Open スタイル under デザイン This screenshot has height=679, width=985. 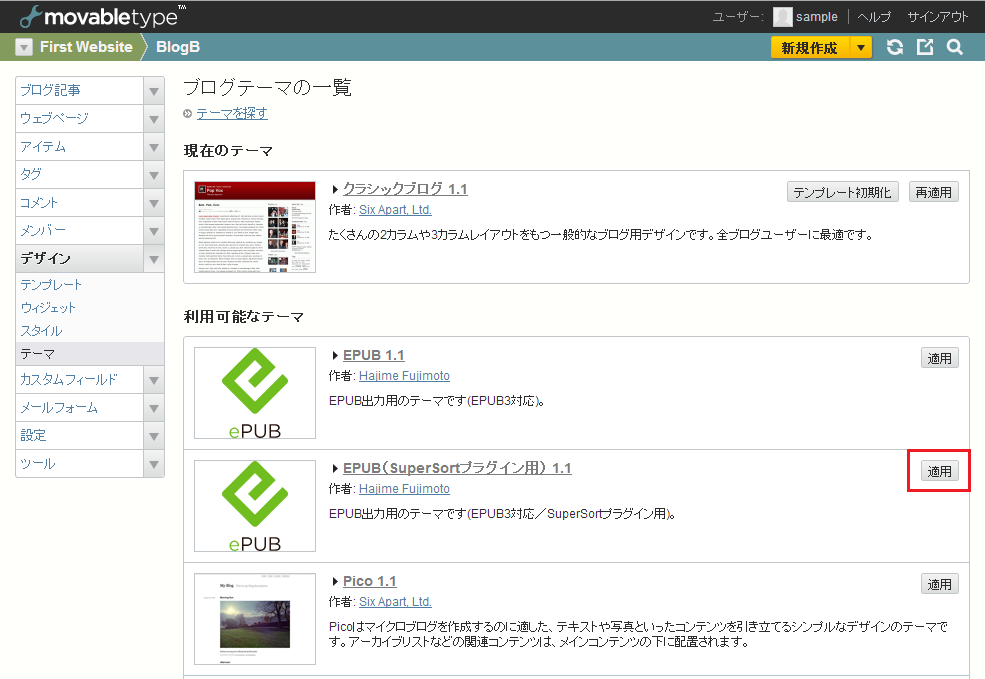[x=41, y=331]
